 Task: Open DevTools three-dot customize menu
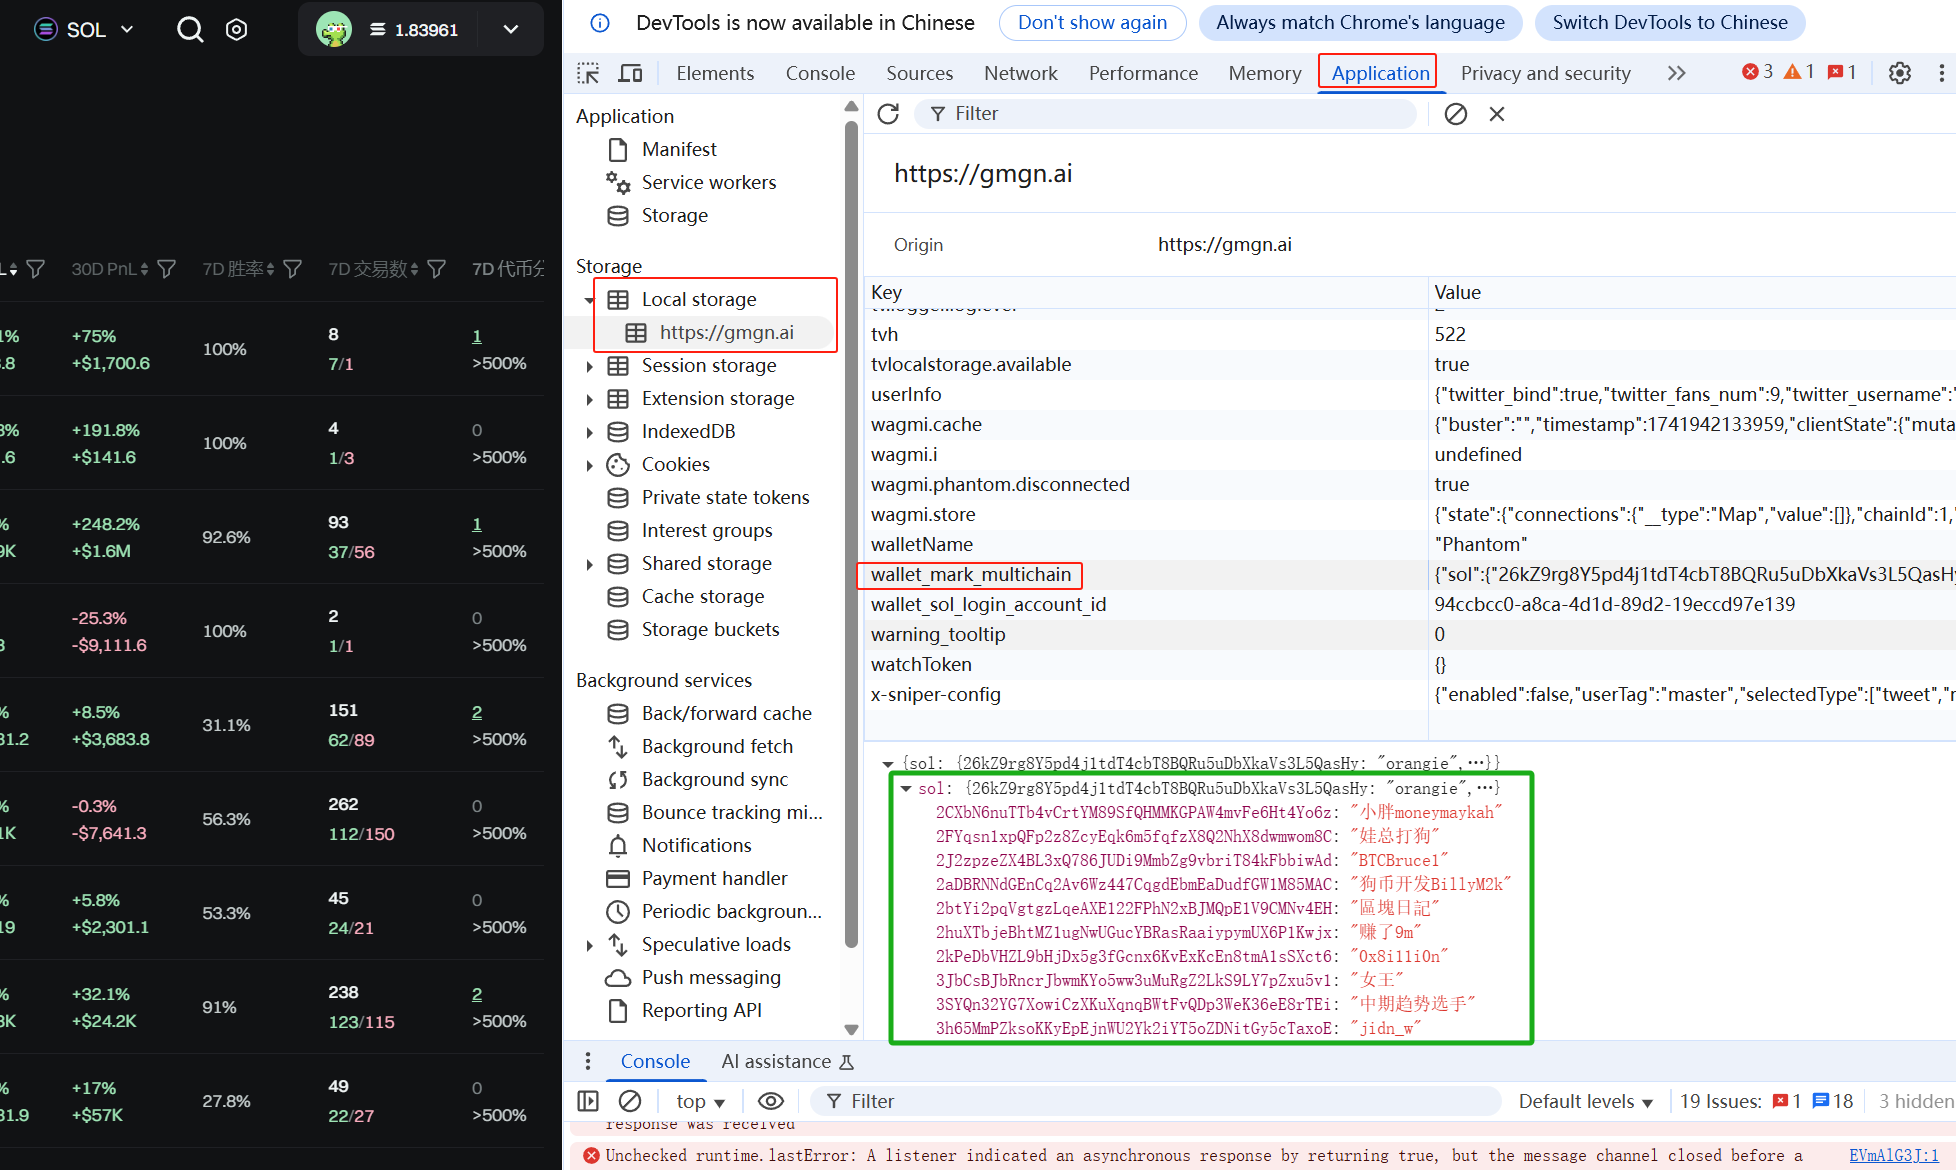[x=1941, y=73]
